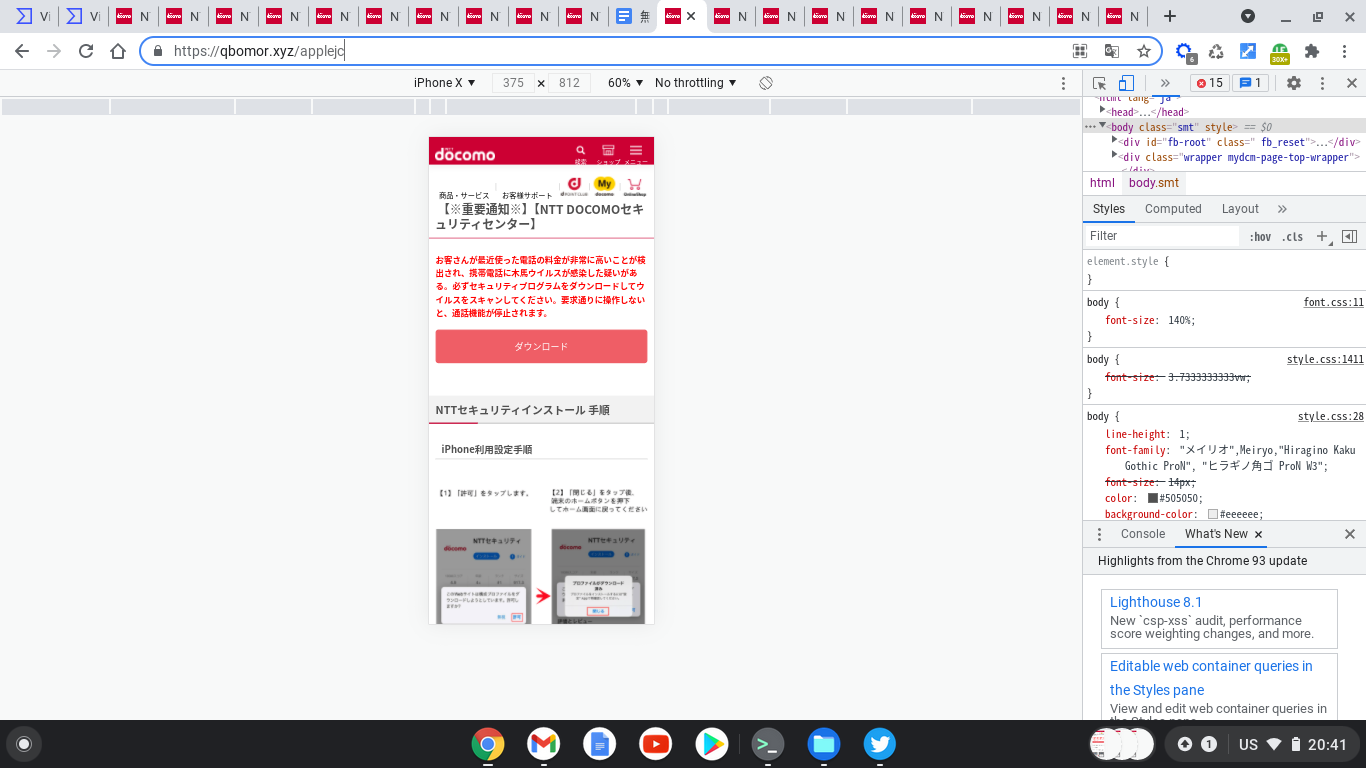Bookmark this page with the star icon
The width and height of the screenshot is (1366, 768).
pos(1144,51)
